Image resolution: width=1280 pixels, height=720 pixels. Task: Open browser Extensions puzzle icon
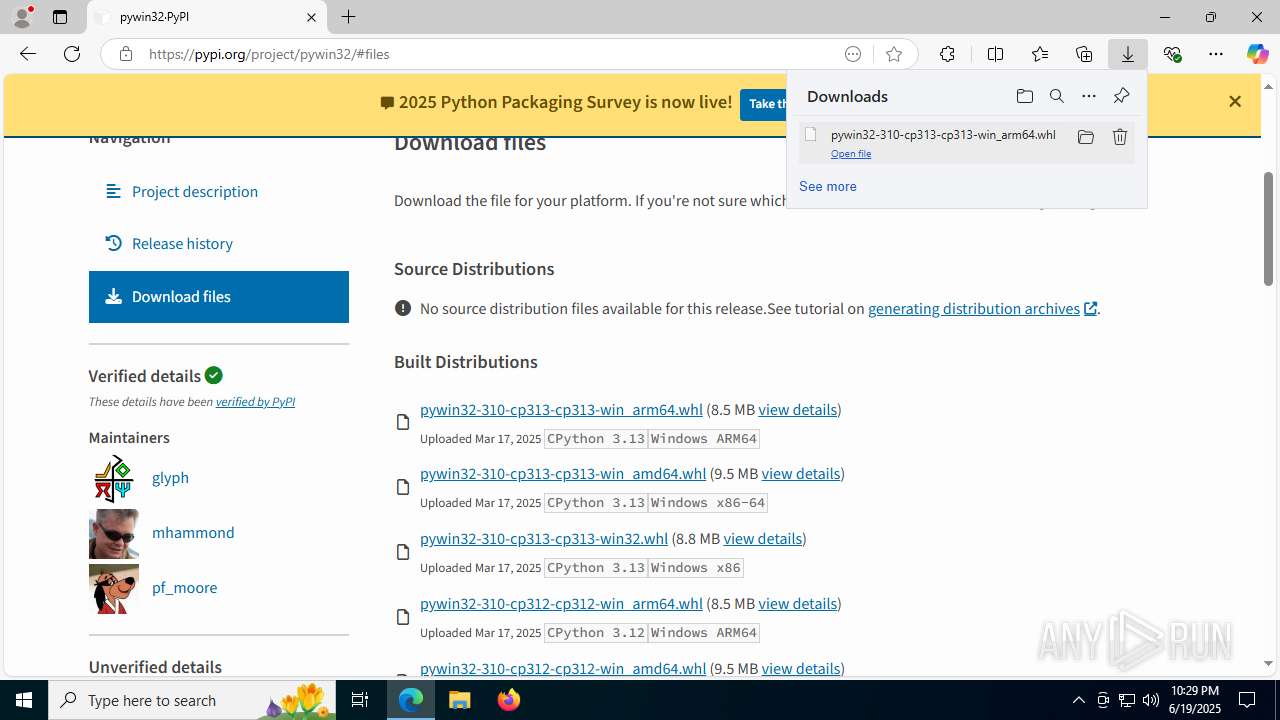pyautogui.click(x=947, y=54)
